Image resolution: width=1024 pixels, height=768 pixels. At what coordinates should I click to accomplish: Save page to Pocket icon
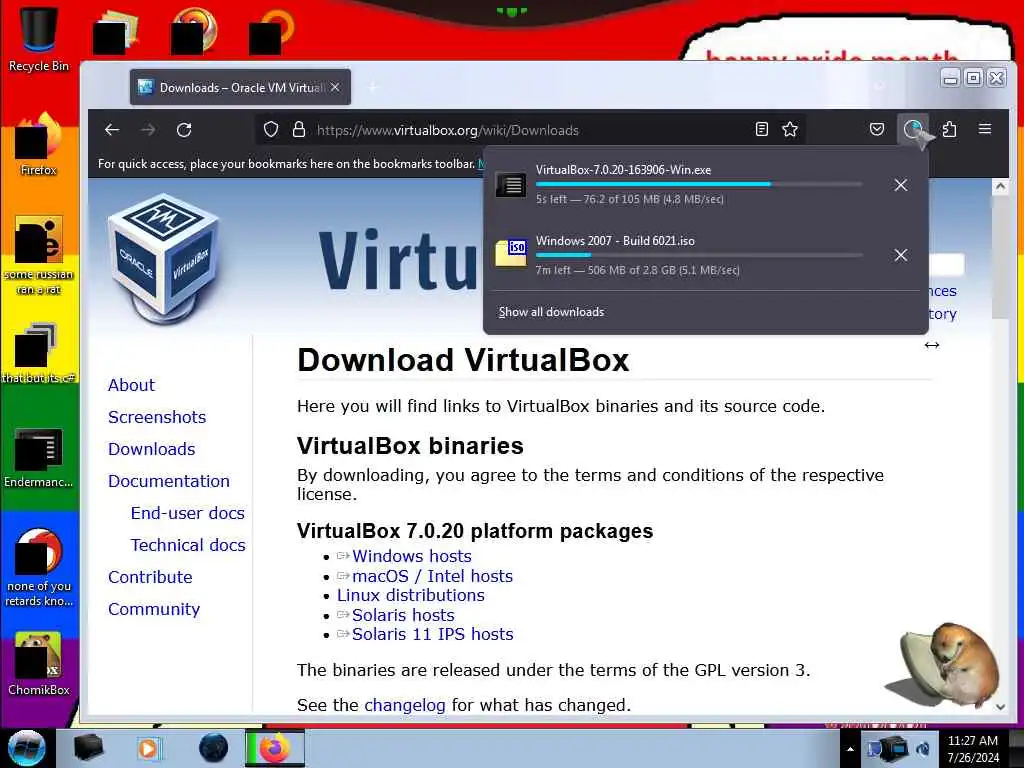[877, 129]
